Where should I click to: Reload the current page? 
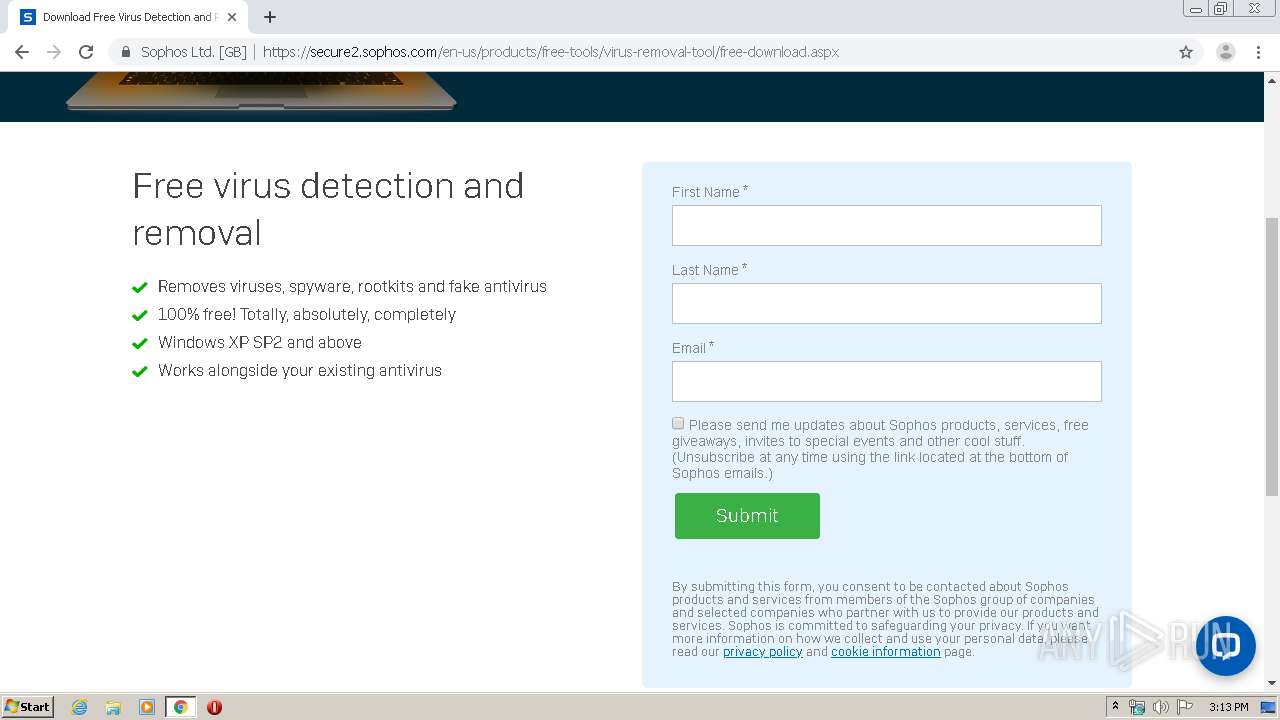(x=86, y=52)
